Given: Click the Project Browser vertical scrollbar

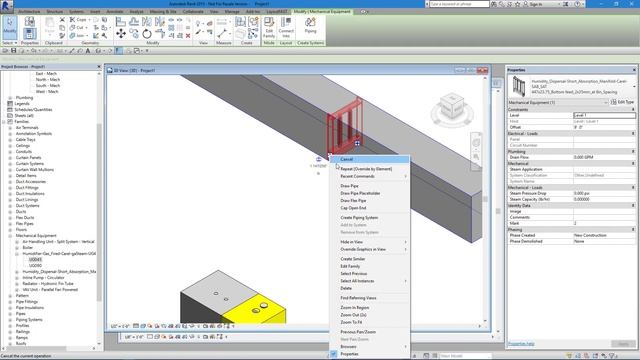Looking at the screenshot, I should (x=99, y=212).
